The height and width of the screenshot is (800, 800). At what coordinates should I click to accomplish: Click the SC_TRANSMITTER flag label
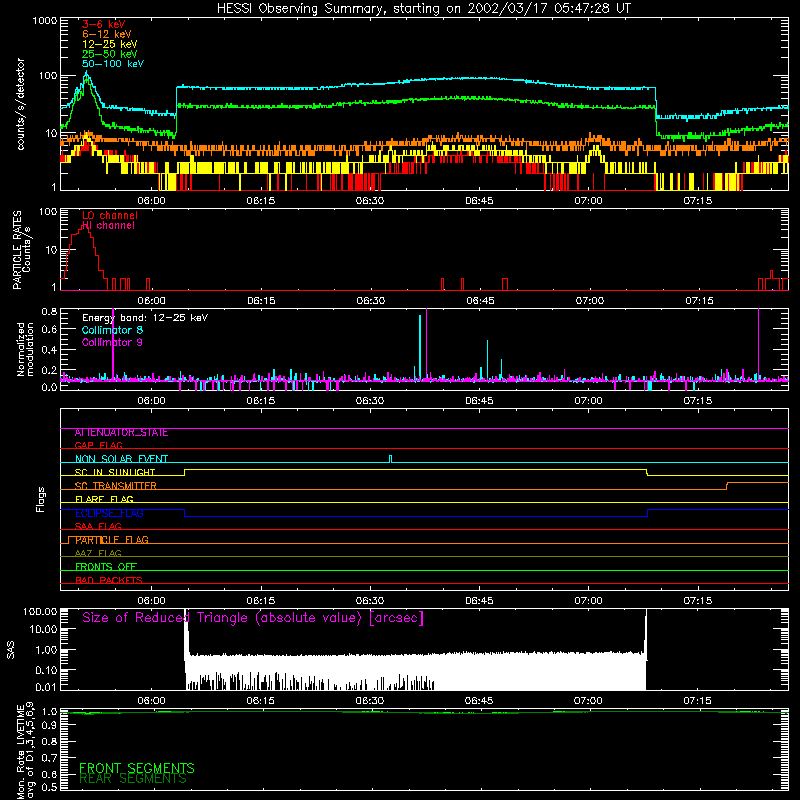[x=115, y=486]
